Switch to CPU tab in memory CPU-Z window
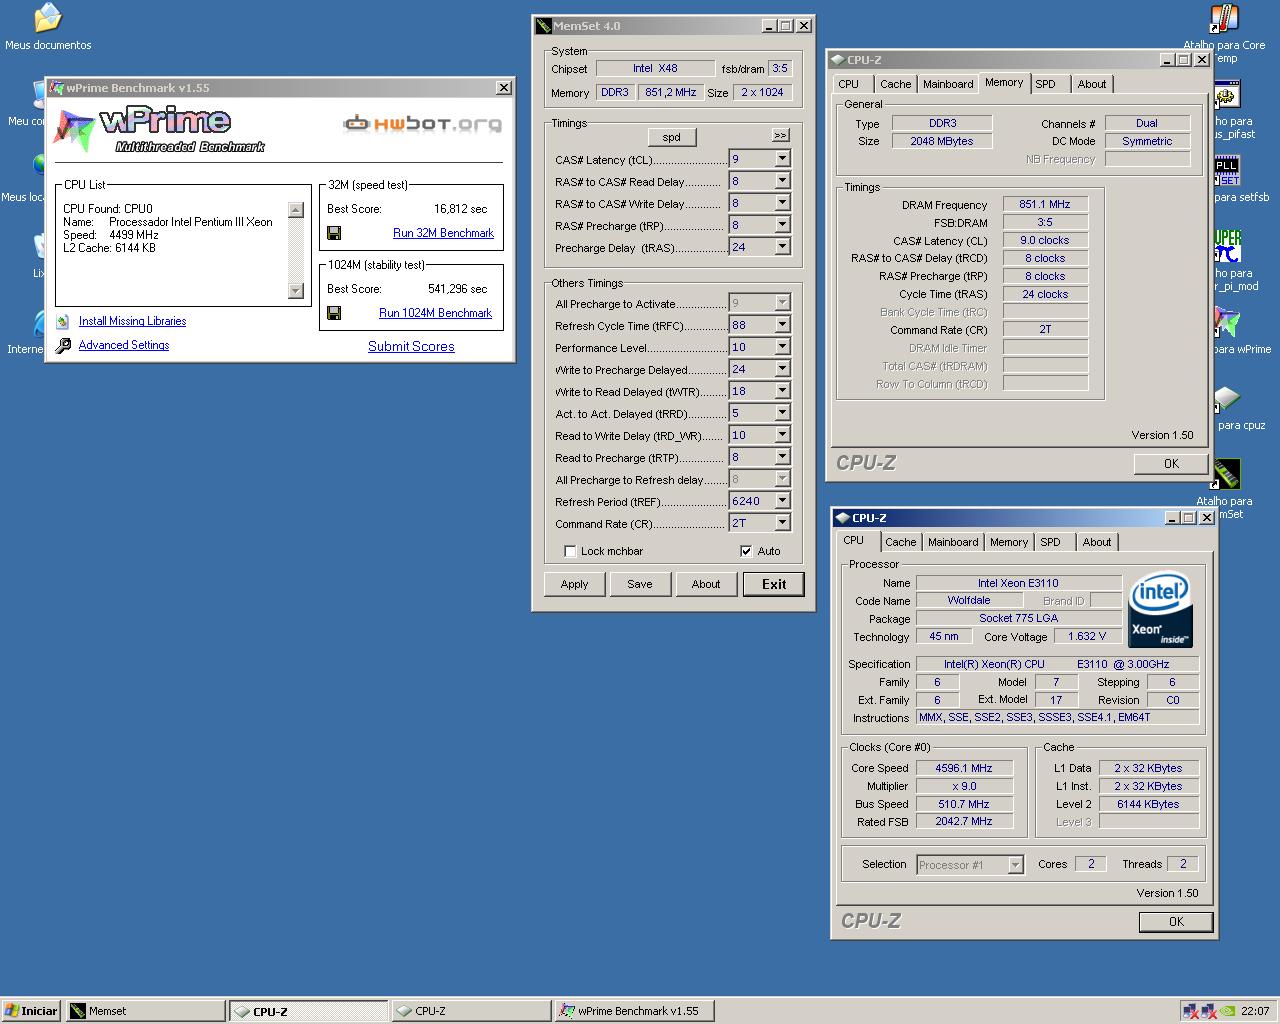The image size is (1280, 1024). (x=849, y=84)
